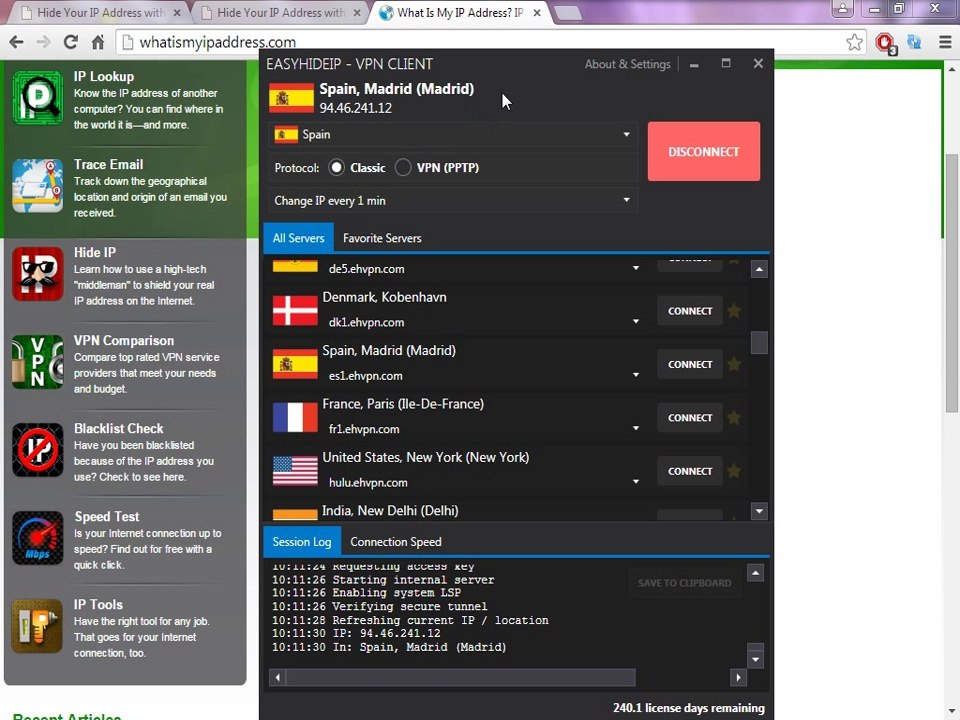
Task: Connect to the Spain, Madrid server
Action: [x=689, y=364]
